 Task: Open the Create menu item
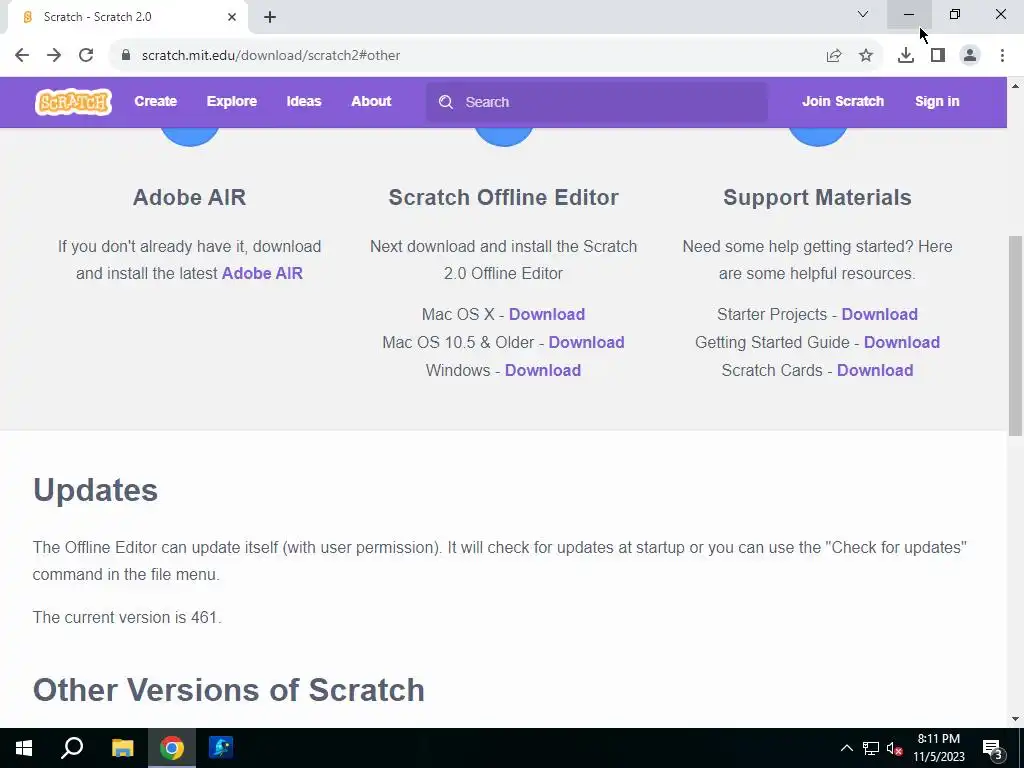[155, 101]
